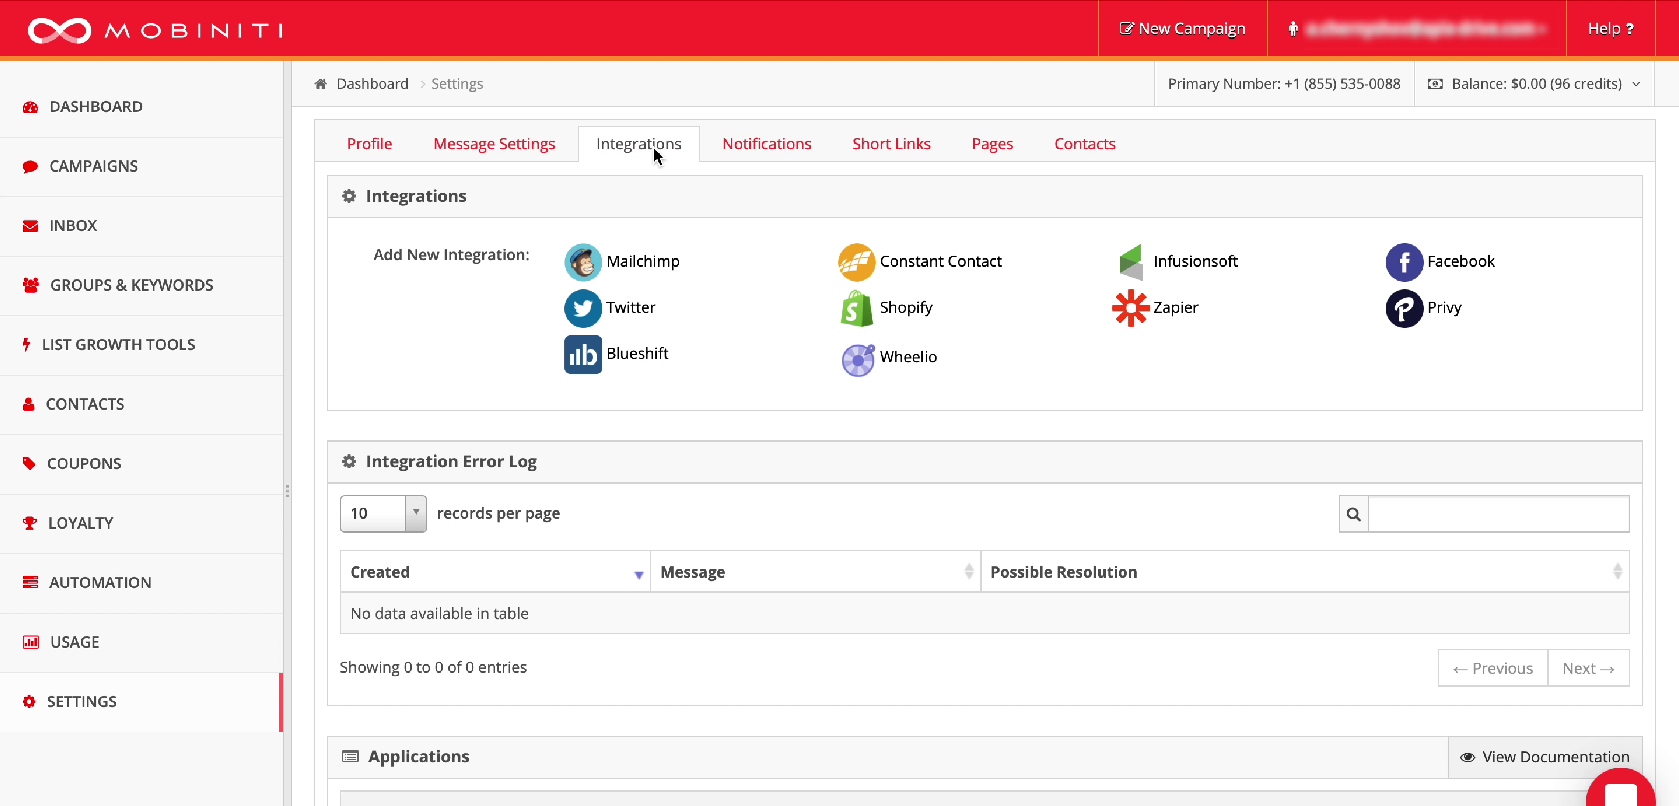1679x806 pixels.
Task: Click the error log search field
Action: pos(1497,514)
